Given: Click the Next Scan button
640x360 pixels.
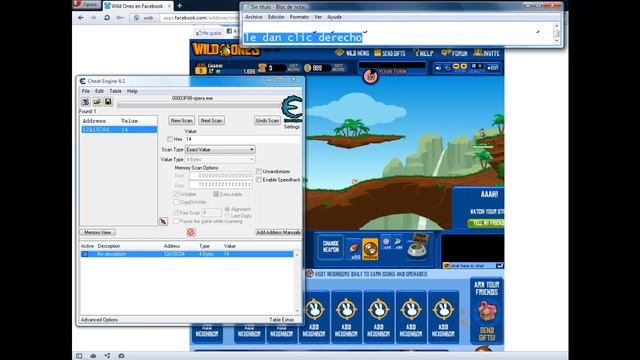Looking at the screenshot, I should [x=211, y=120].
